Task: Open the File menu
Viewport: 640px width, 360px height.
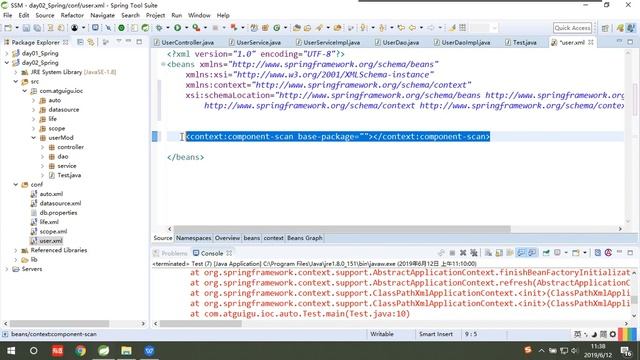Action: 8,15
